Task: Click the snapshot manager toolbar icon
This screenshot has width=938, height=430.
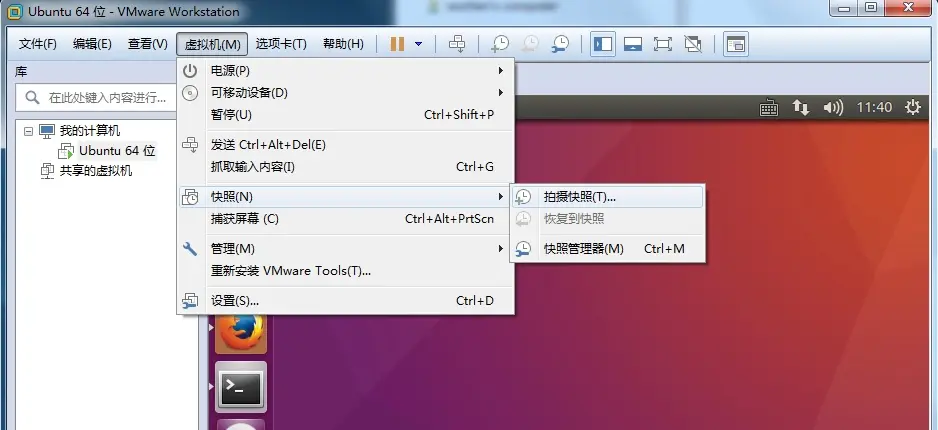Action: 561,44
